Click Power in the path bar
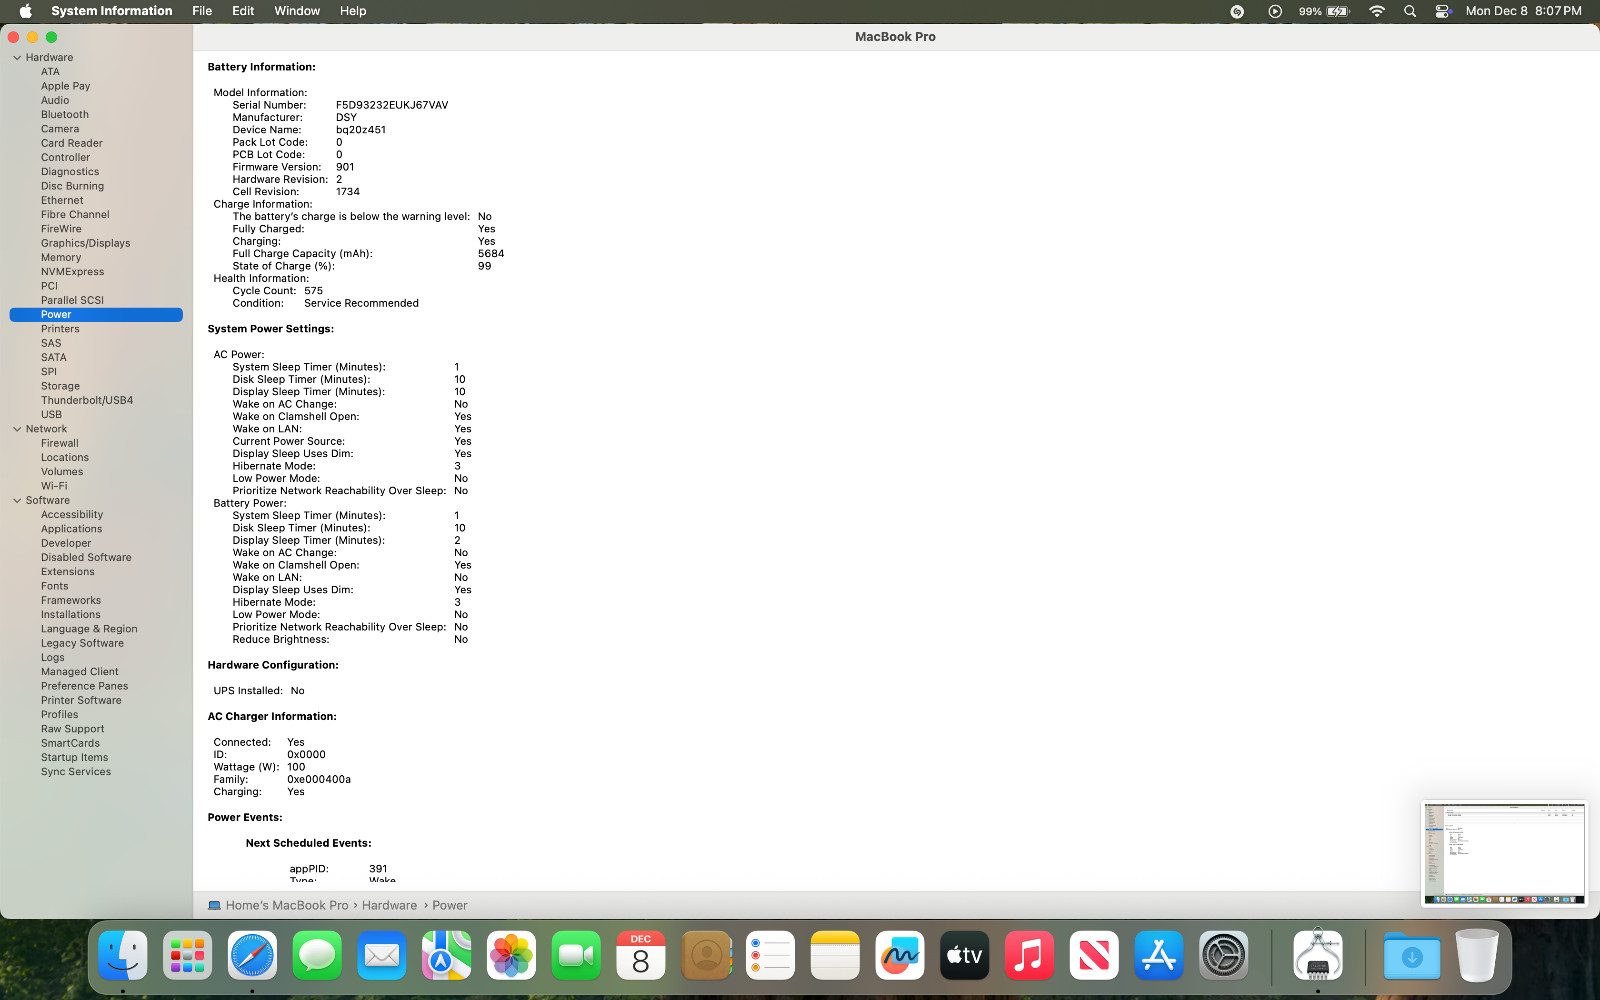 coord(449,905)
